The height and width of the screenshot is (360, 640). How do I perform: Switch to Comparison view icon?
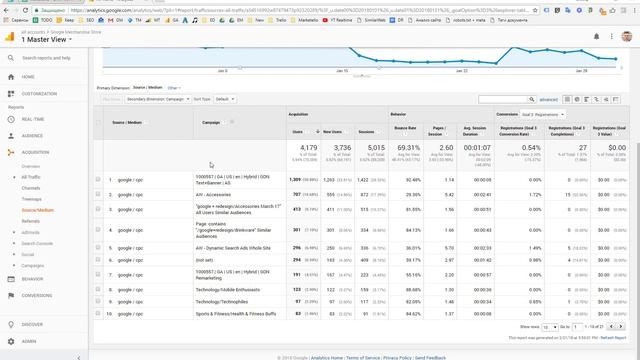(596, 99)
